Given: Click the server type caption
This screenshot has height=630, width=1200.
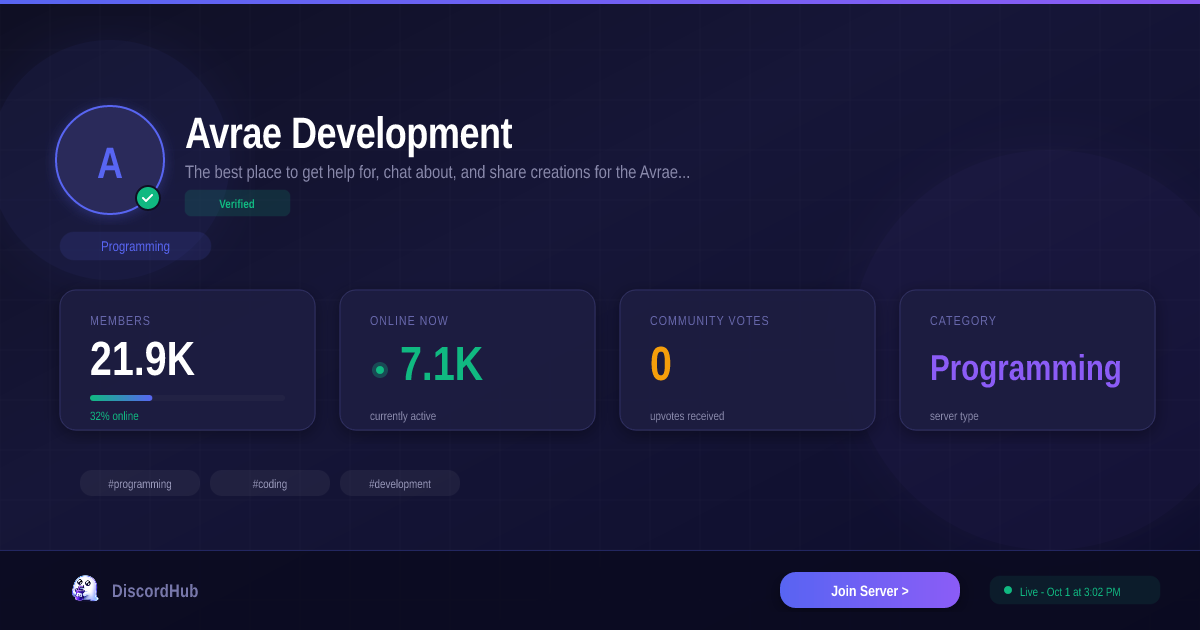Looking at the screenshot, I should [954, 416].
